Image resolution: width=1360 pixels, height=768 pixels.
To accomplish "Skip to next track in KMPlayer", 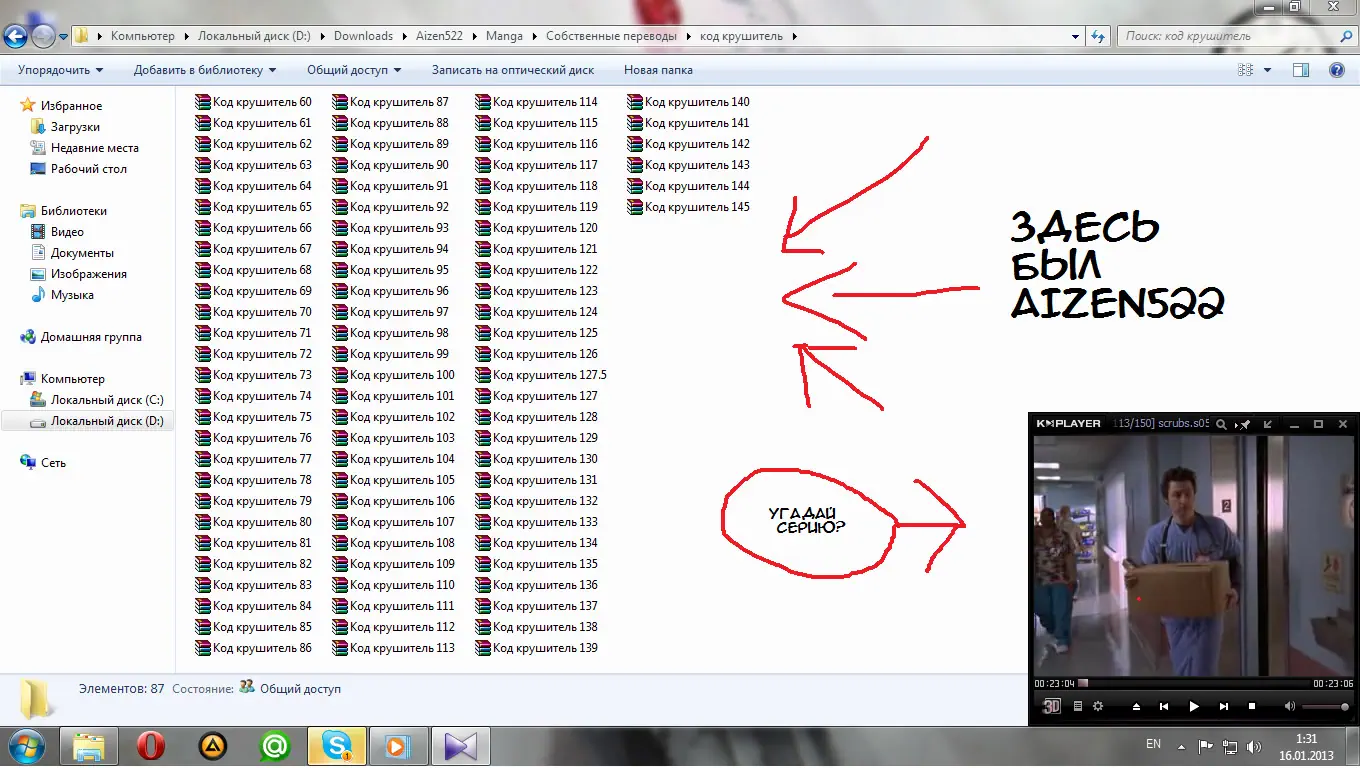I will [1223, 706].
